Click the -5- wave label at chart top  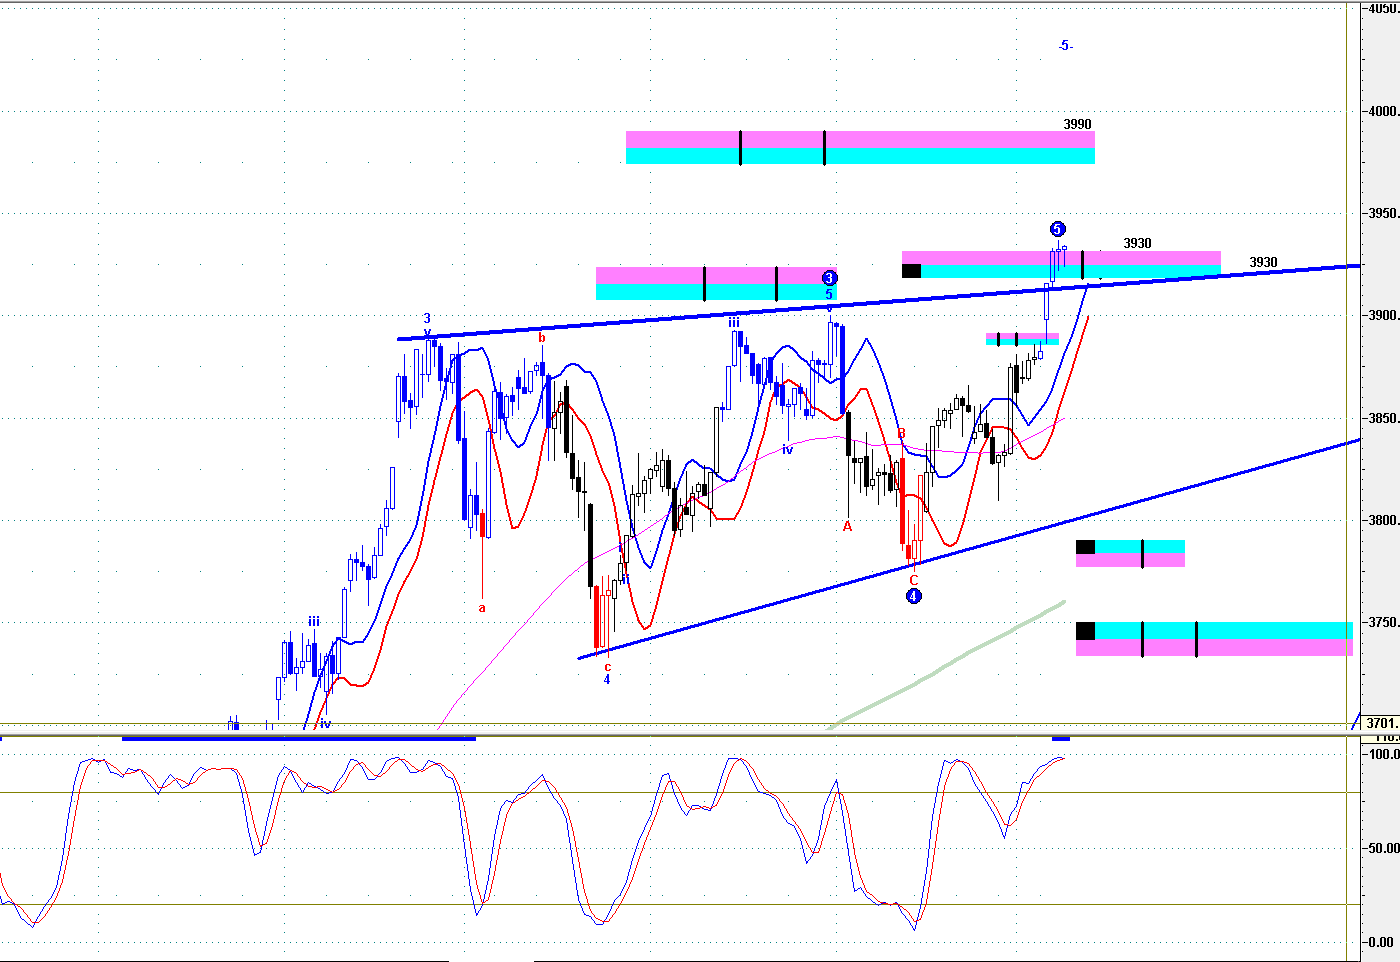(1066, 46)
